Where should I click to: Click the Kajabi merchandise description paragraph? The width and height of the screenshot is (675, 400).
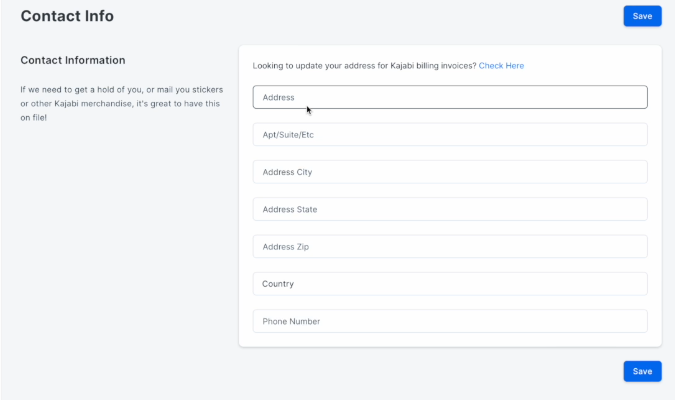pos(121,104)
